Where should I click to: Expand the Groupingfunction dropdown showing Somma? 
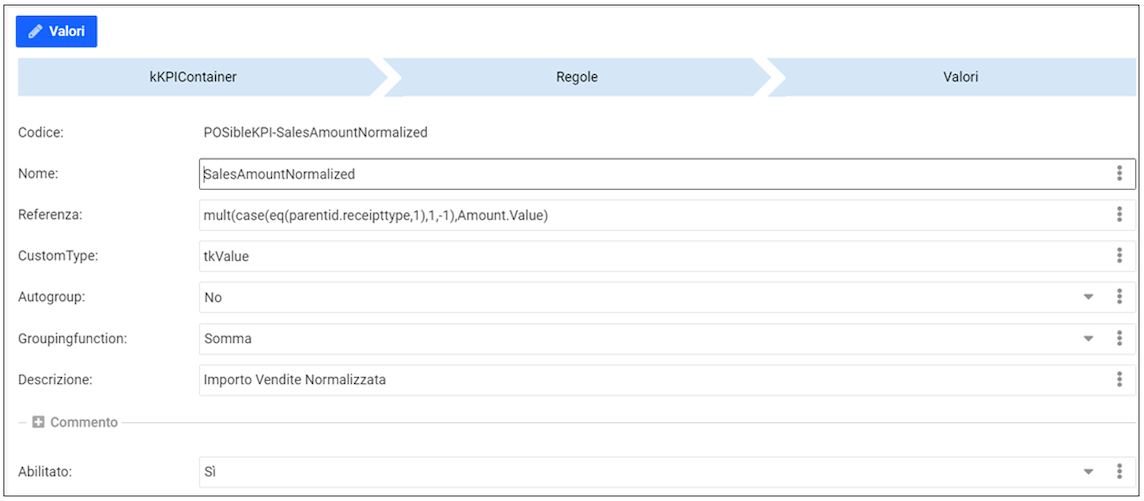point(1088,339)
